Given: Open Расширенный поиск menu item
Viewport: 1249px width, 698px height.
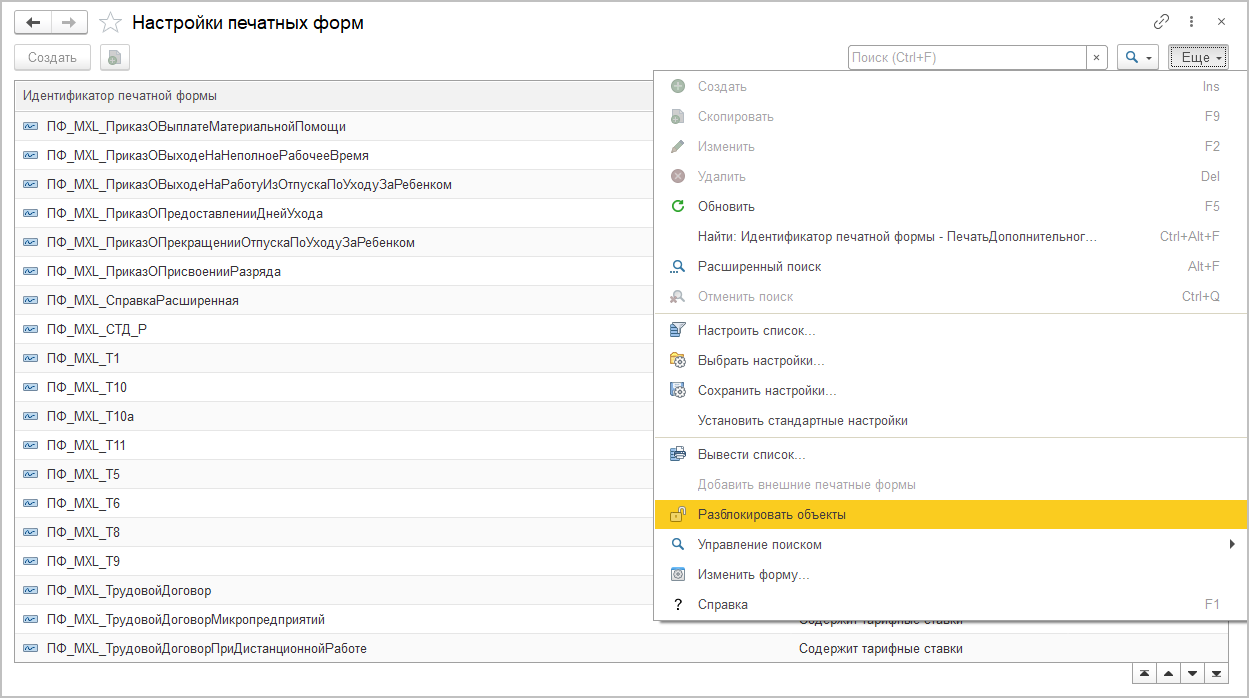Looking at the screenshot, I should [x=759, y=267].
